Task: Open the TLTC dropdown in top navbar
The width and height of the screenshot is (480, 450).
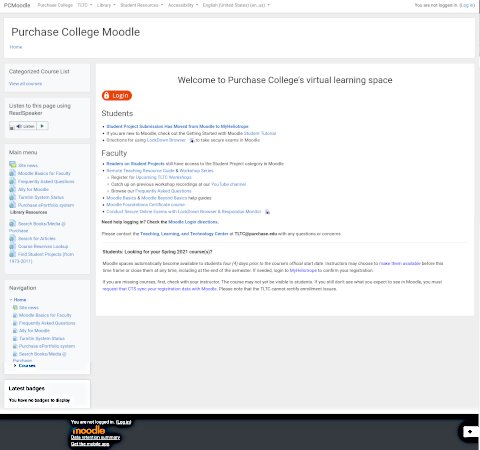Action: click(x=85, y=5)
